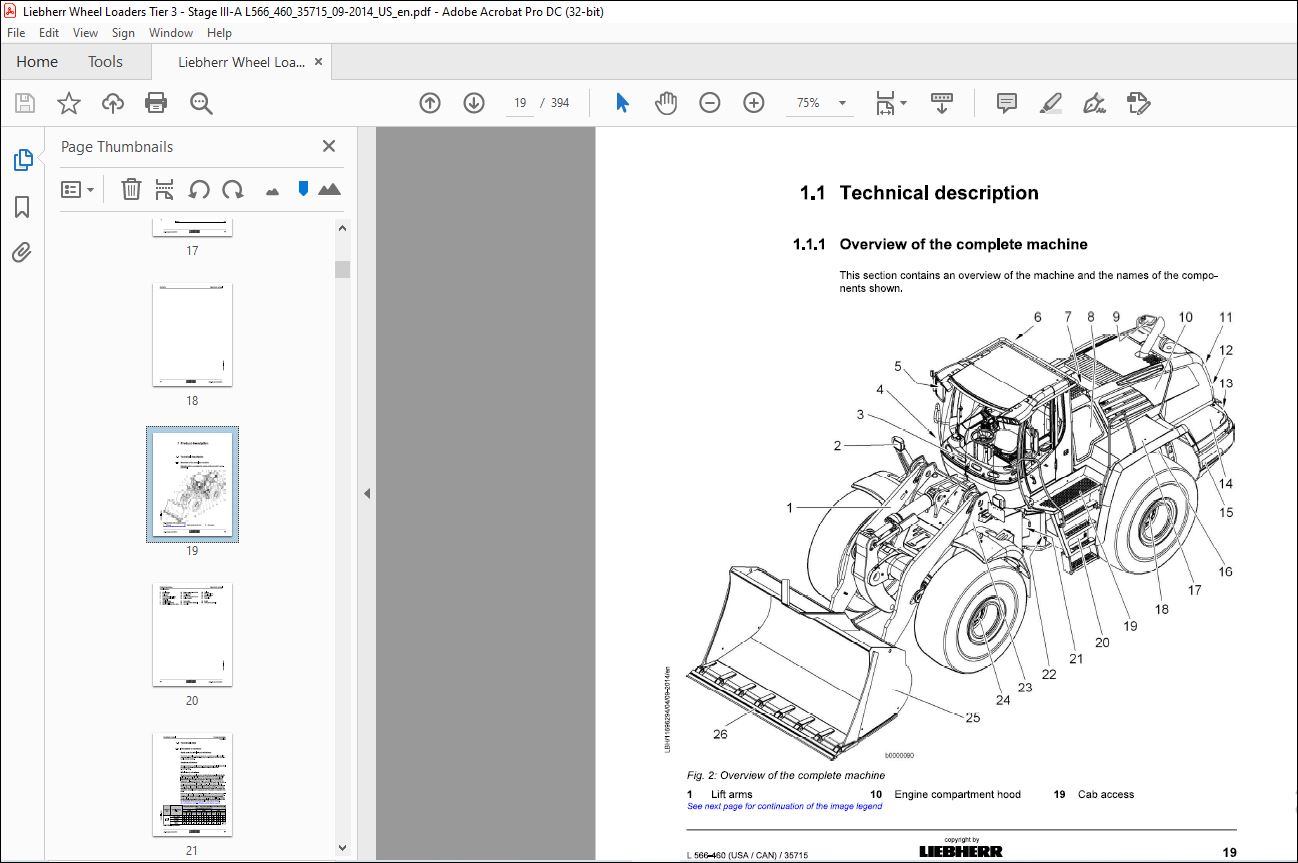Viewport: 1298px width, 863px height.
Task: Click the Insert pages icon in thumbnails toolbar
Action: (165, 189)
